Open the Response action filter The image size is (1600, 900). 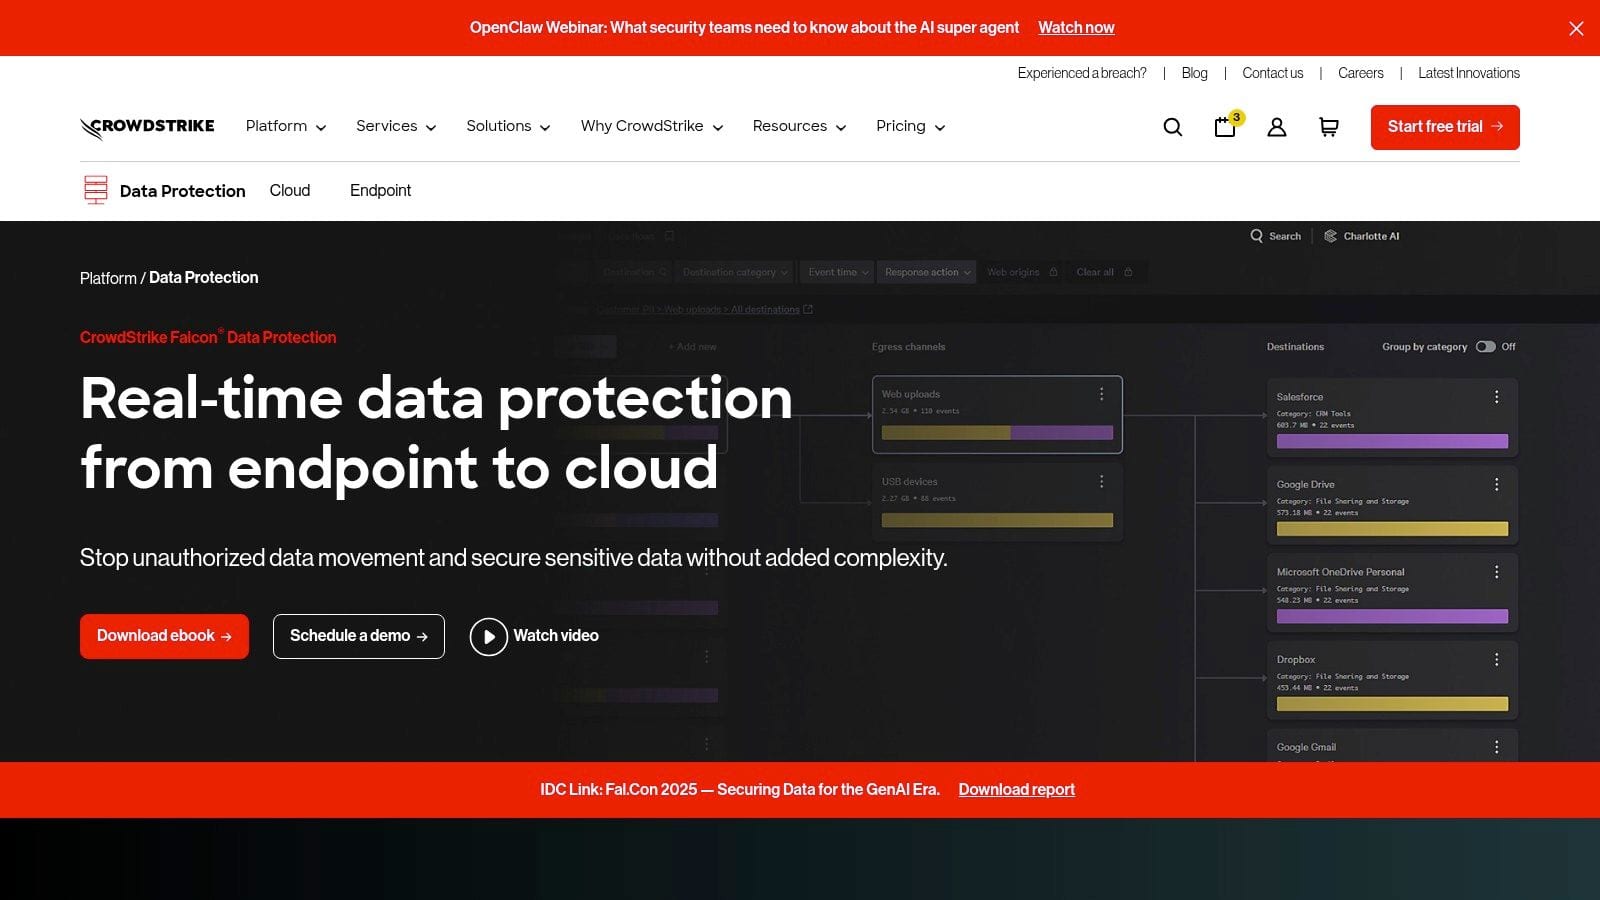927,272
